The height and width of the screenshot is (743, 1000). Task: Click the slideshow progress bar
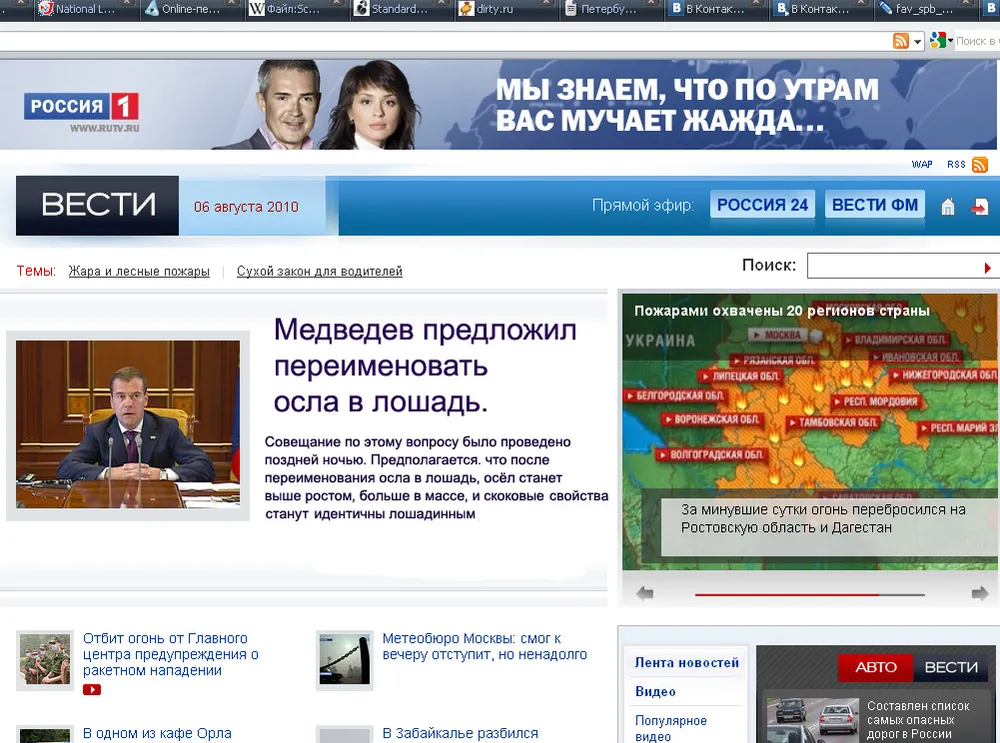tap(810, 594)
